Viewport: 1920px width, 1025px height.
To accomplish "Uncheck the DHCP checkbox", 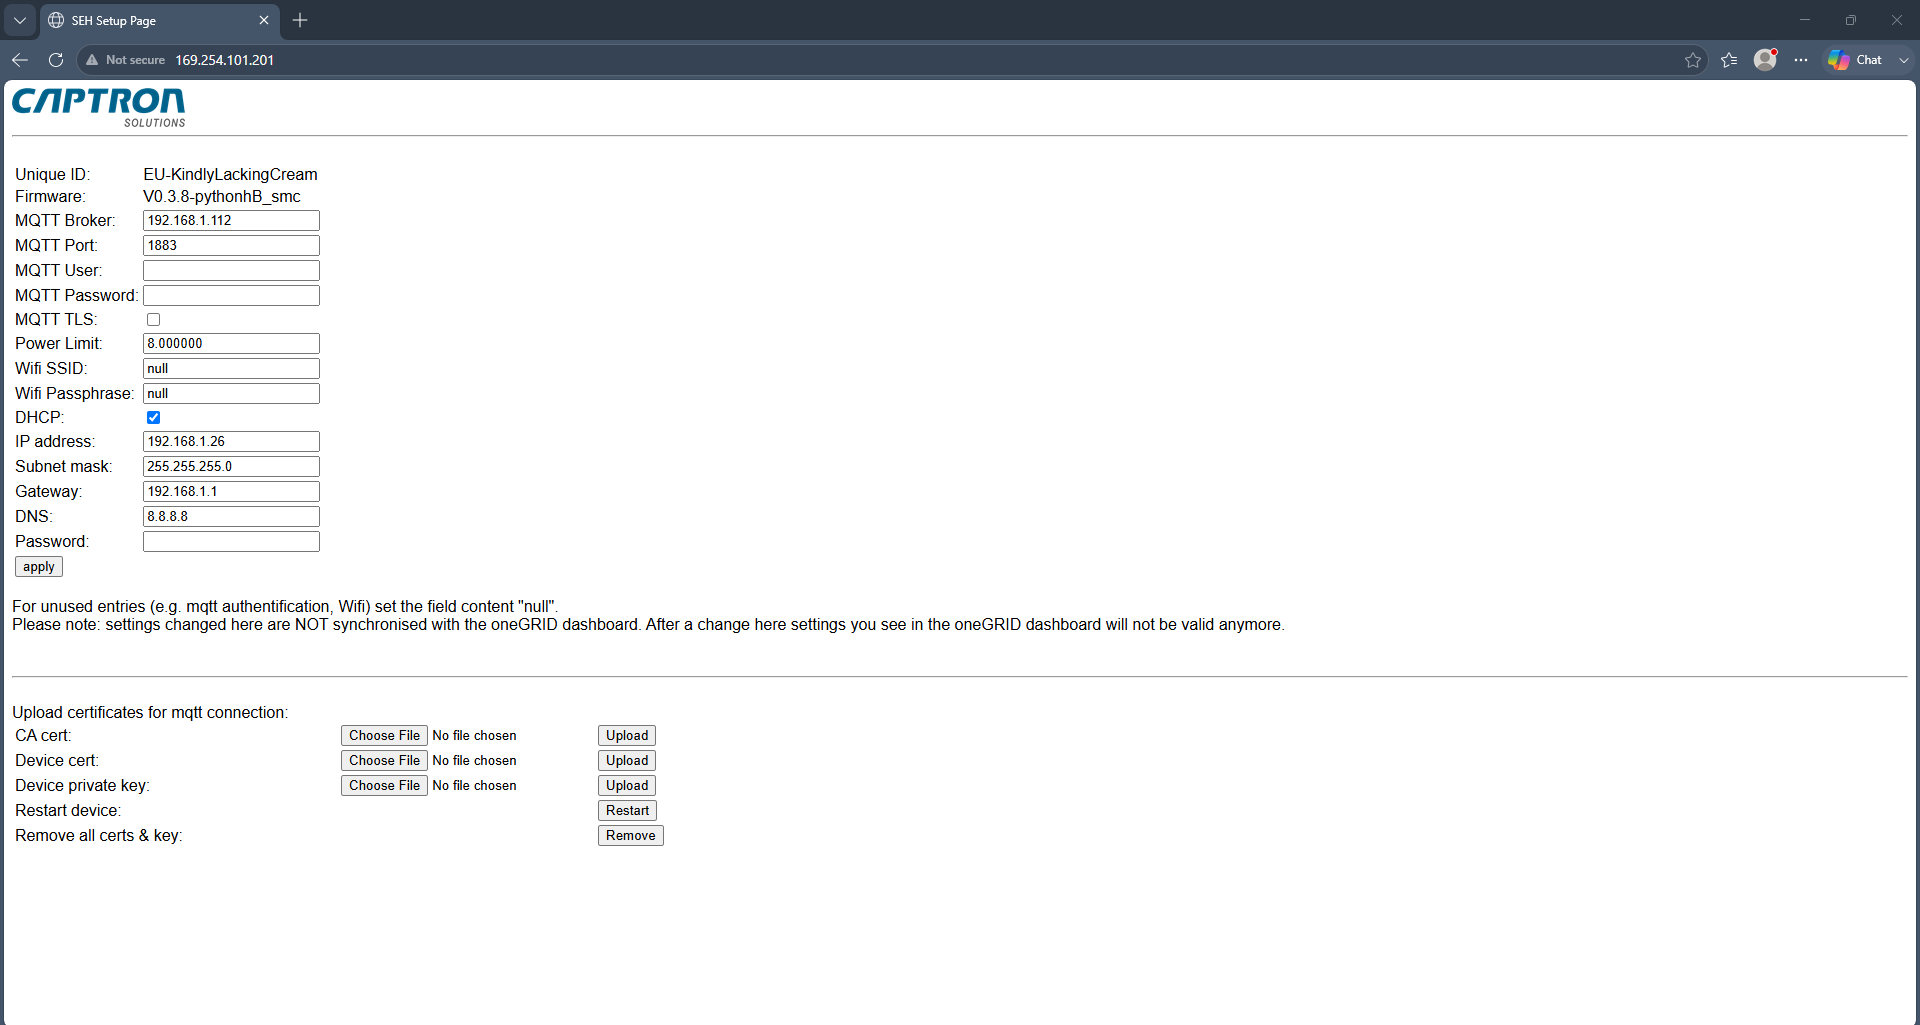I will [153, 418].
